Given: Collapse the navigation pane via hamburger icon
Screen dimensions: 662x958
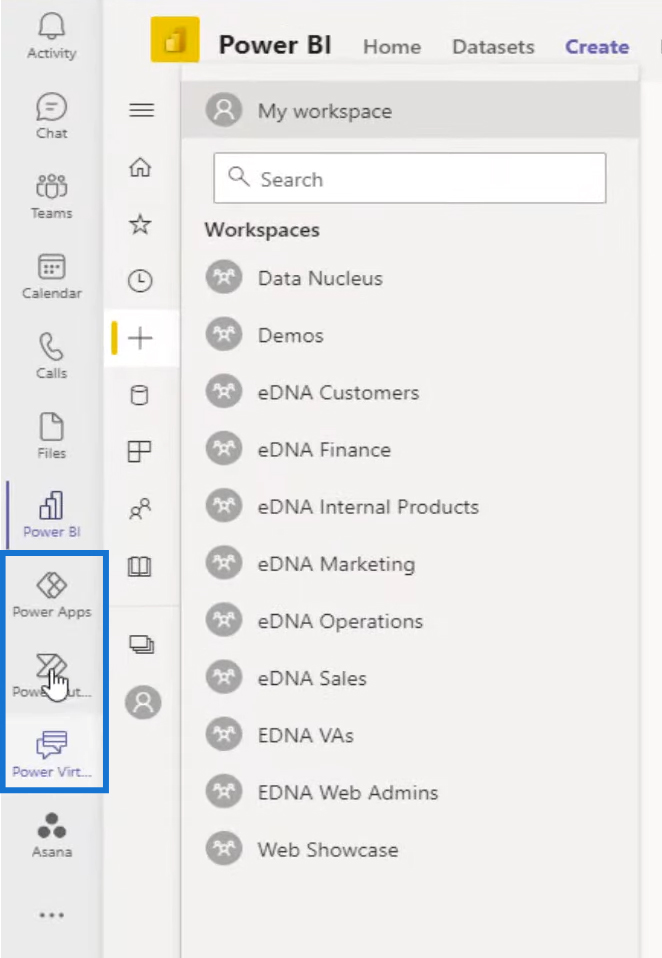Looking at the screenshot, I should point(142,110).
